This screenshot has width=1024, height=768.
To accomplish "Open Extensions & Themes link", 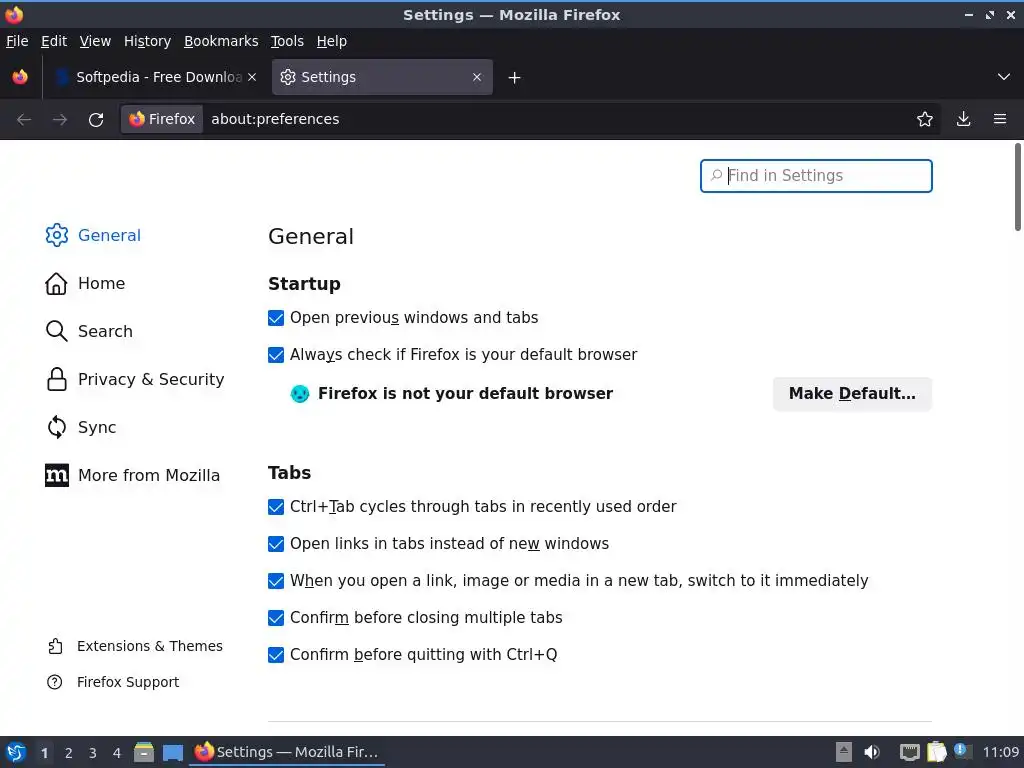I will pyautogui.click(x=150, y=646).
